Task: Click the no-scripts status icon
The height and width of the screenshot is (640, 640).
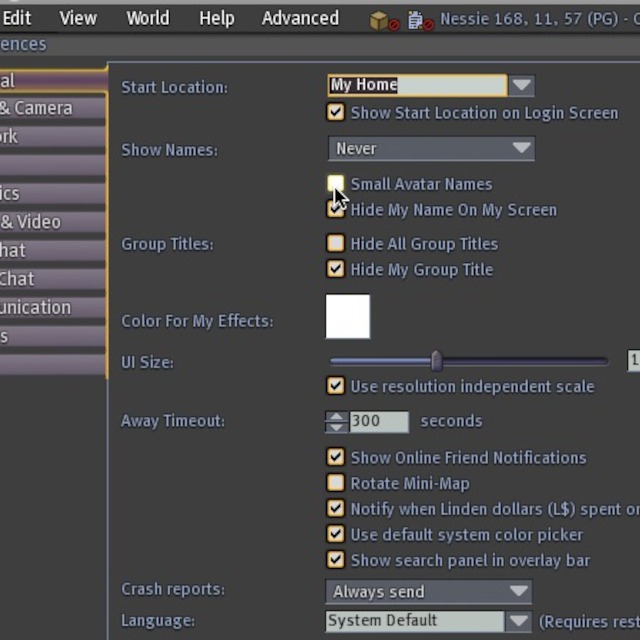Action: [420, 21]
